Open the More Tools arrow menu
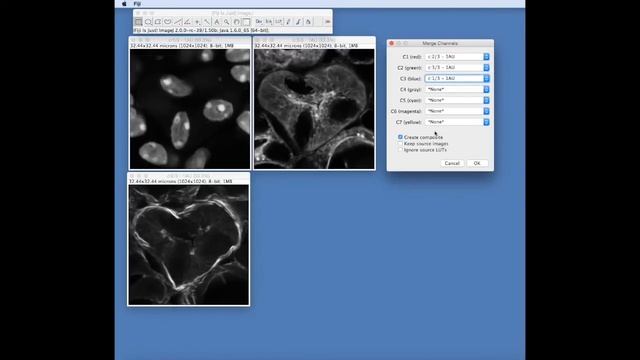The width and height of the screenshot is (640, 360). click(327, 22)
